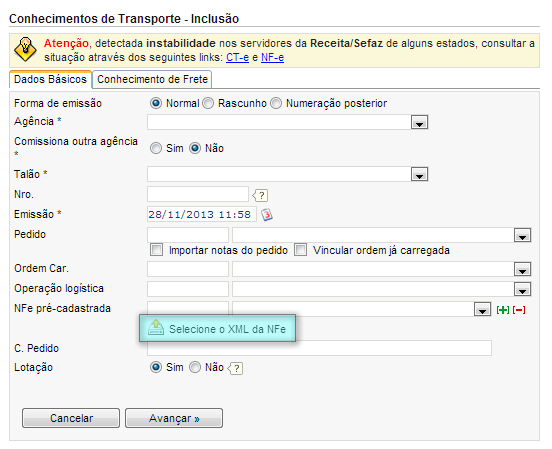Screen dimensions: 552x449
Task: Click the help icon next to Nro. field
Action: (x=260, y=195)
